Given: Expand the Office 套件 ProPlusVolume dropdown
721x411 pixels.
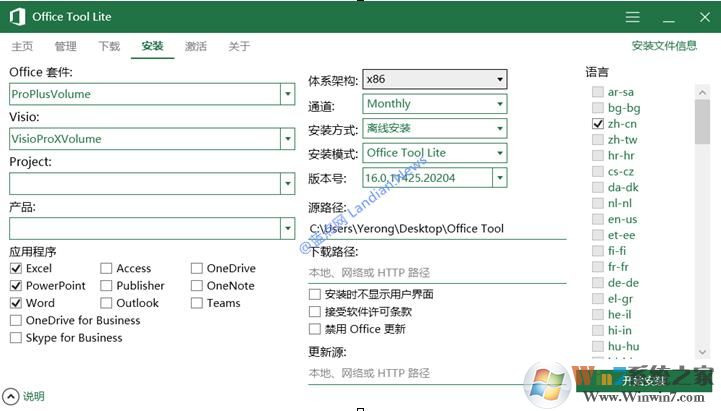Looking at the screenshot, I should coord(288,94).
